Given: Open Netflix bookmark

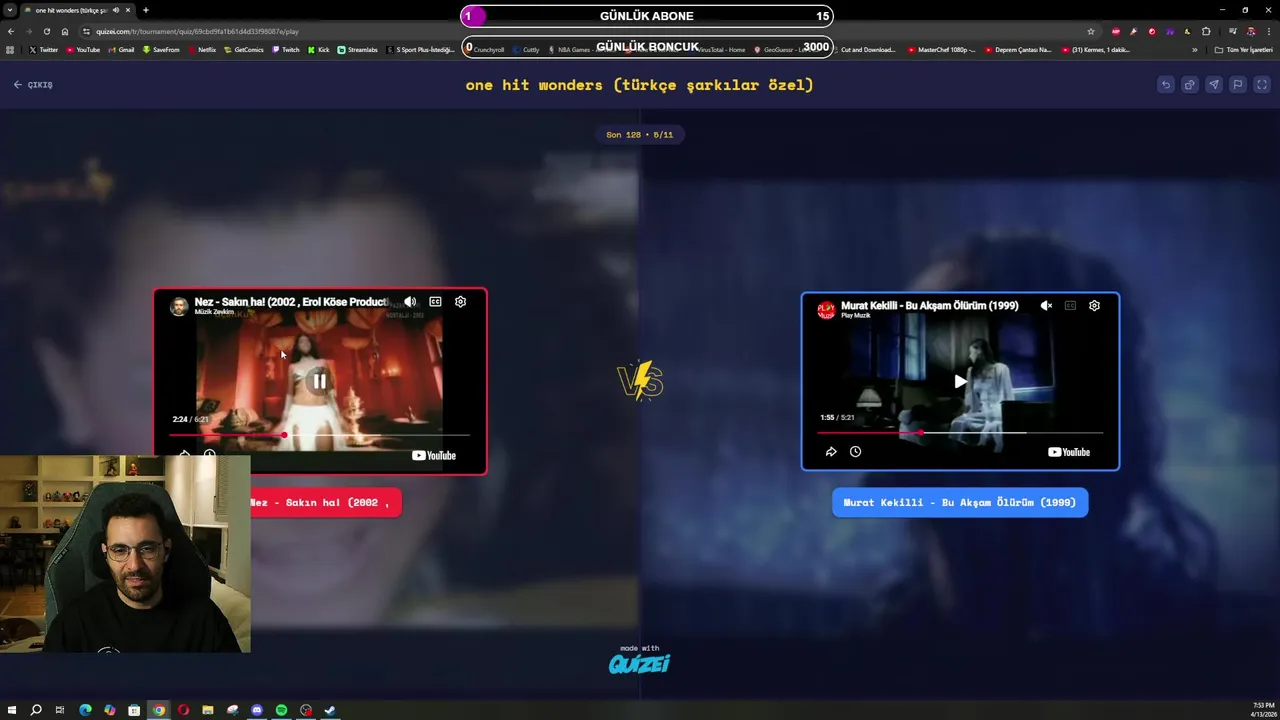Looking at the screenshot, I should (x=201, y=49).
